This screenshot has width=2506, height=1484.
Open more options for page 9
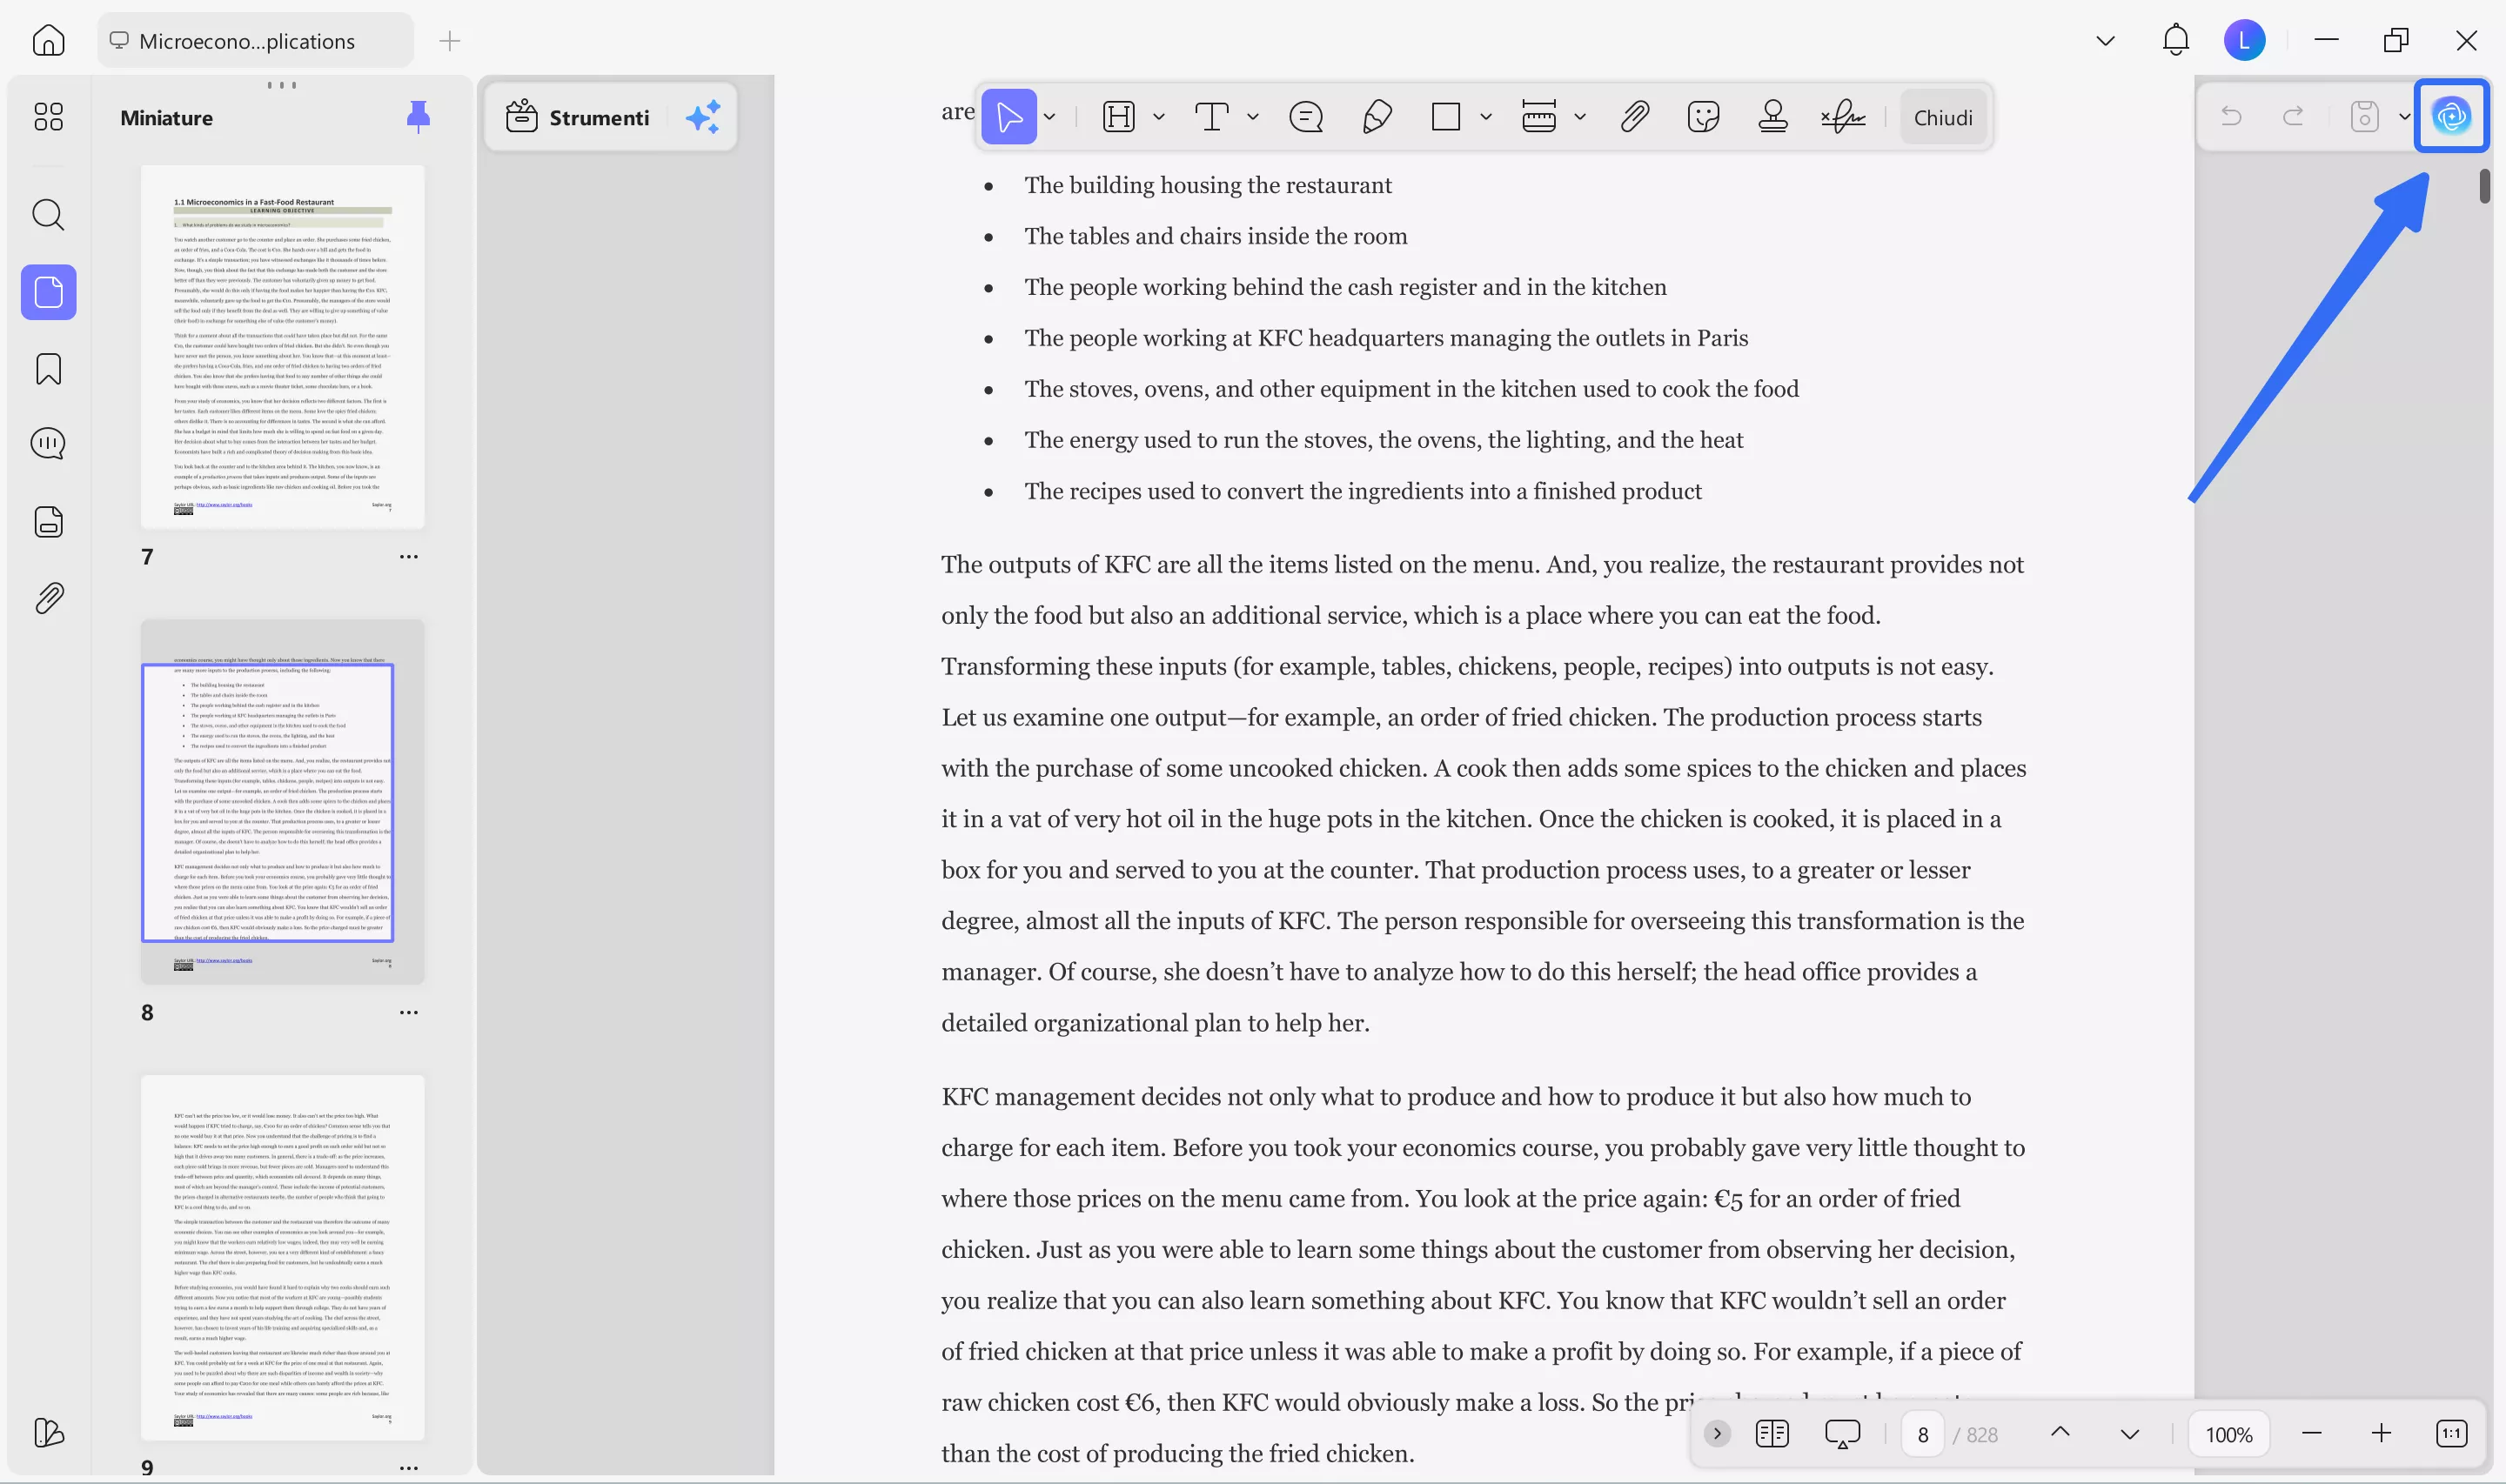tap(409, 1467)
